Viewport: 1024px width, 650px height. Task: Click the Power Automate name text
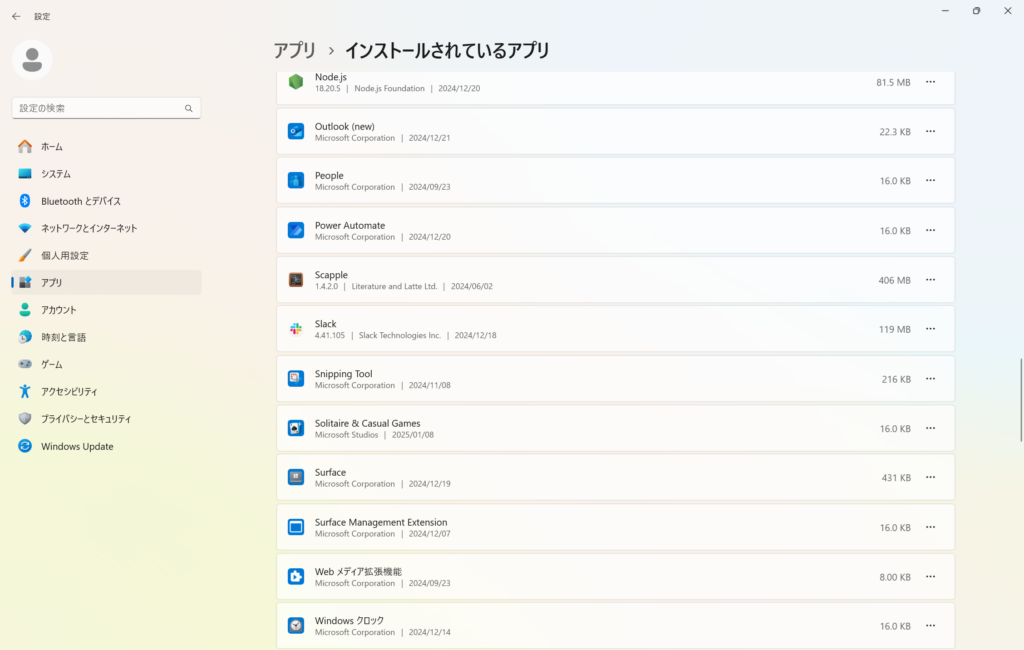coord(350,225)
